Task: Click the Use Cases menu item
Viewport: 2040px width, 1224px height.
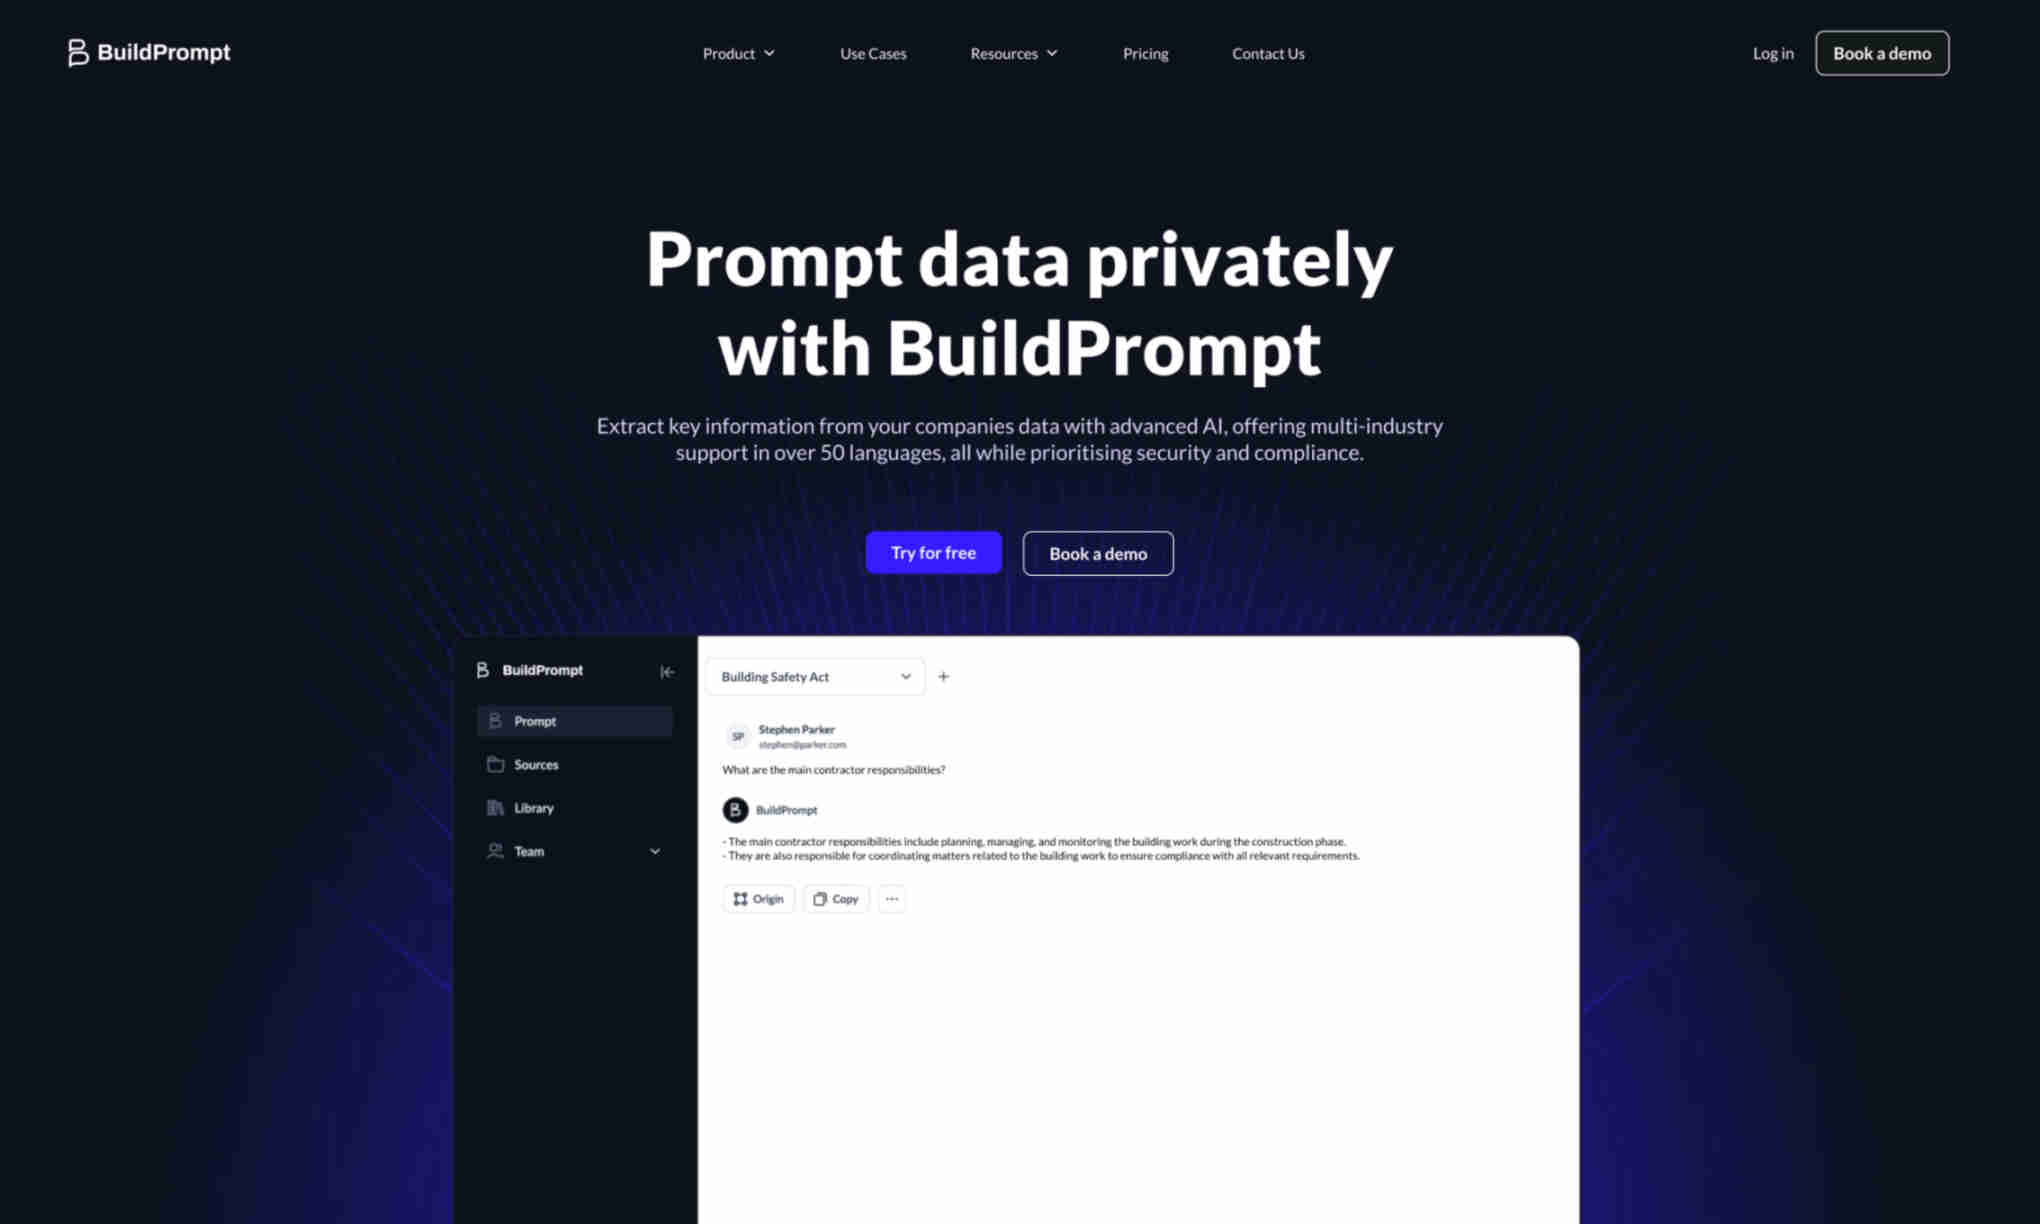Action: coord(873,52)
